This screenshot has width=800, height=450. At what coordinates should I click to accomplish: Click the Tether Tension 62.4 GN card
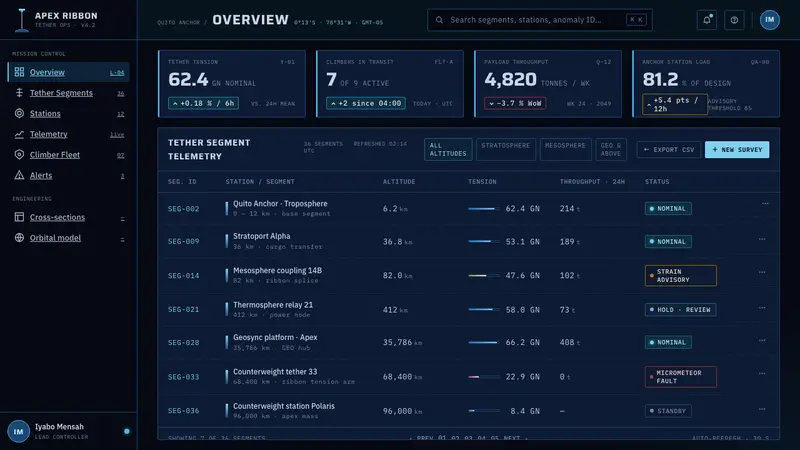point(232,84)
